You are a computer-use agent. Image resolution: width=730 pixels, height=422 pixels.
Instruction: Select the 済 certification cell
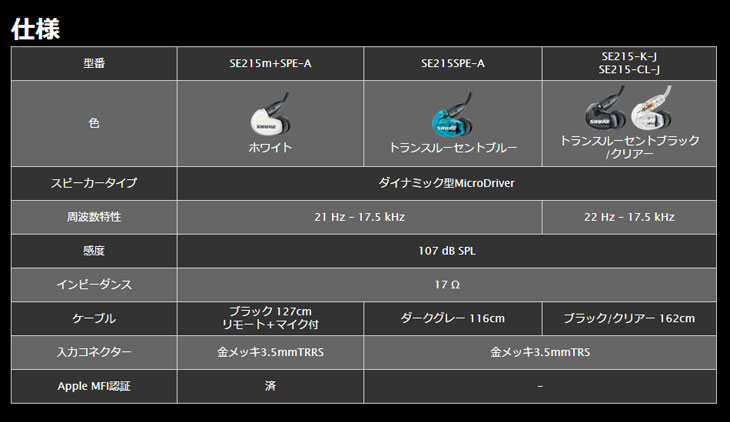270,386
